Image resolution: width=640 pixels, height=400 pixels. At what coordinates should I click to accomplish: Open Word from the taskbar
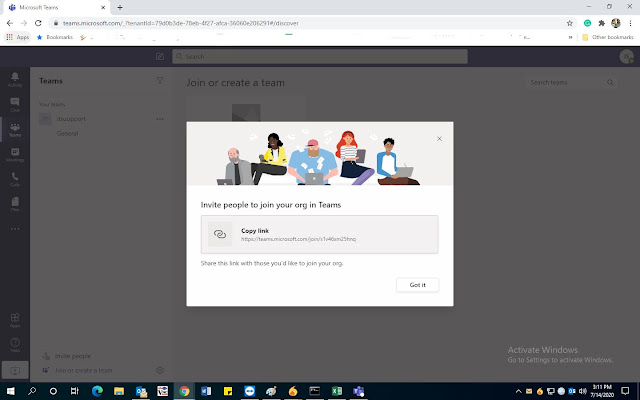[x=206, y=391]
